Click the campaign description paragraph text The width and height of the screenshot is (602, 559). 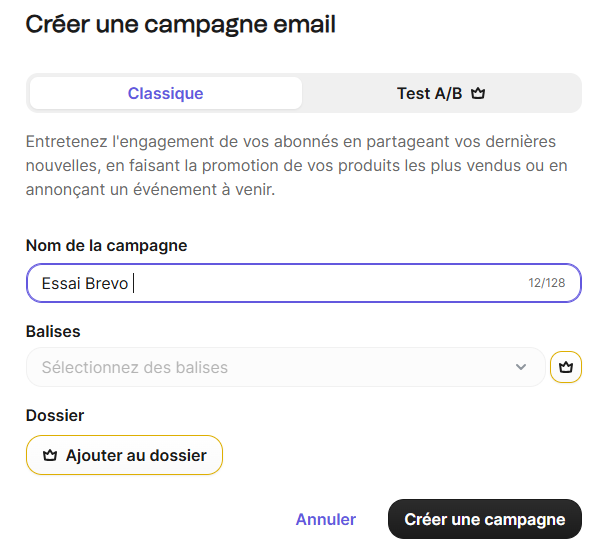coord(290,165)
